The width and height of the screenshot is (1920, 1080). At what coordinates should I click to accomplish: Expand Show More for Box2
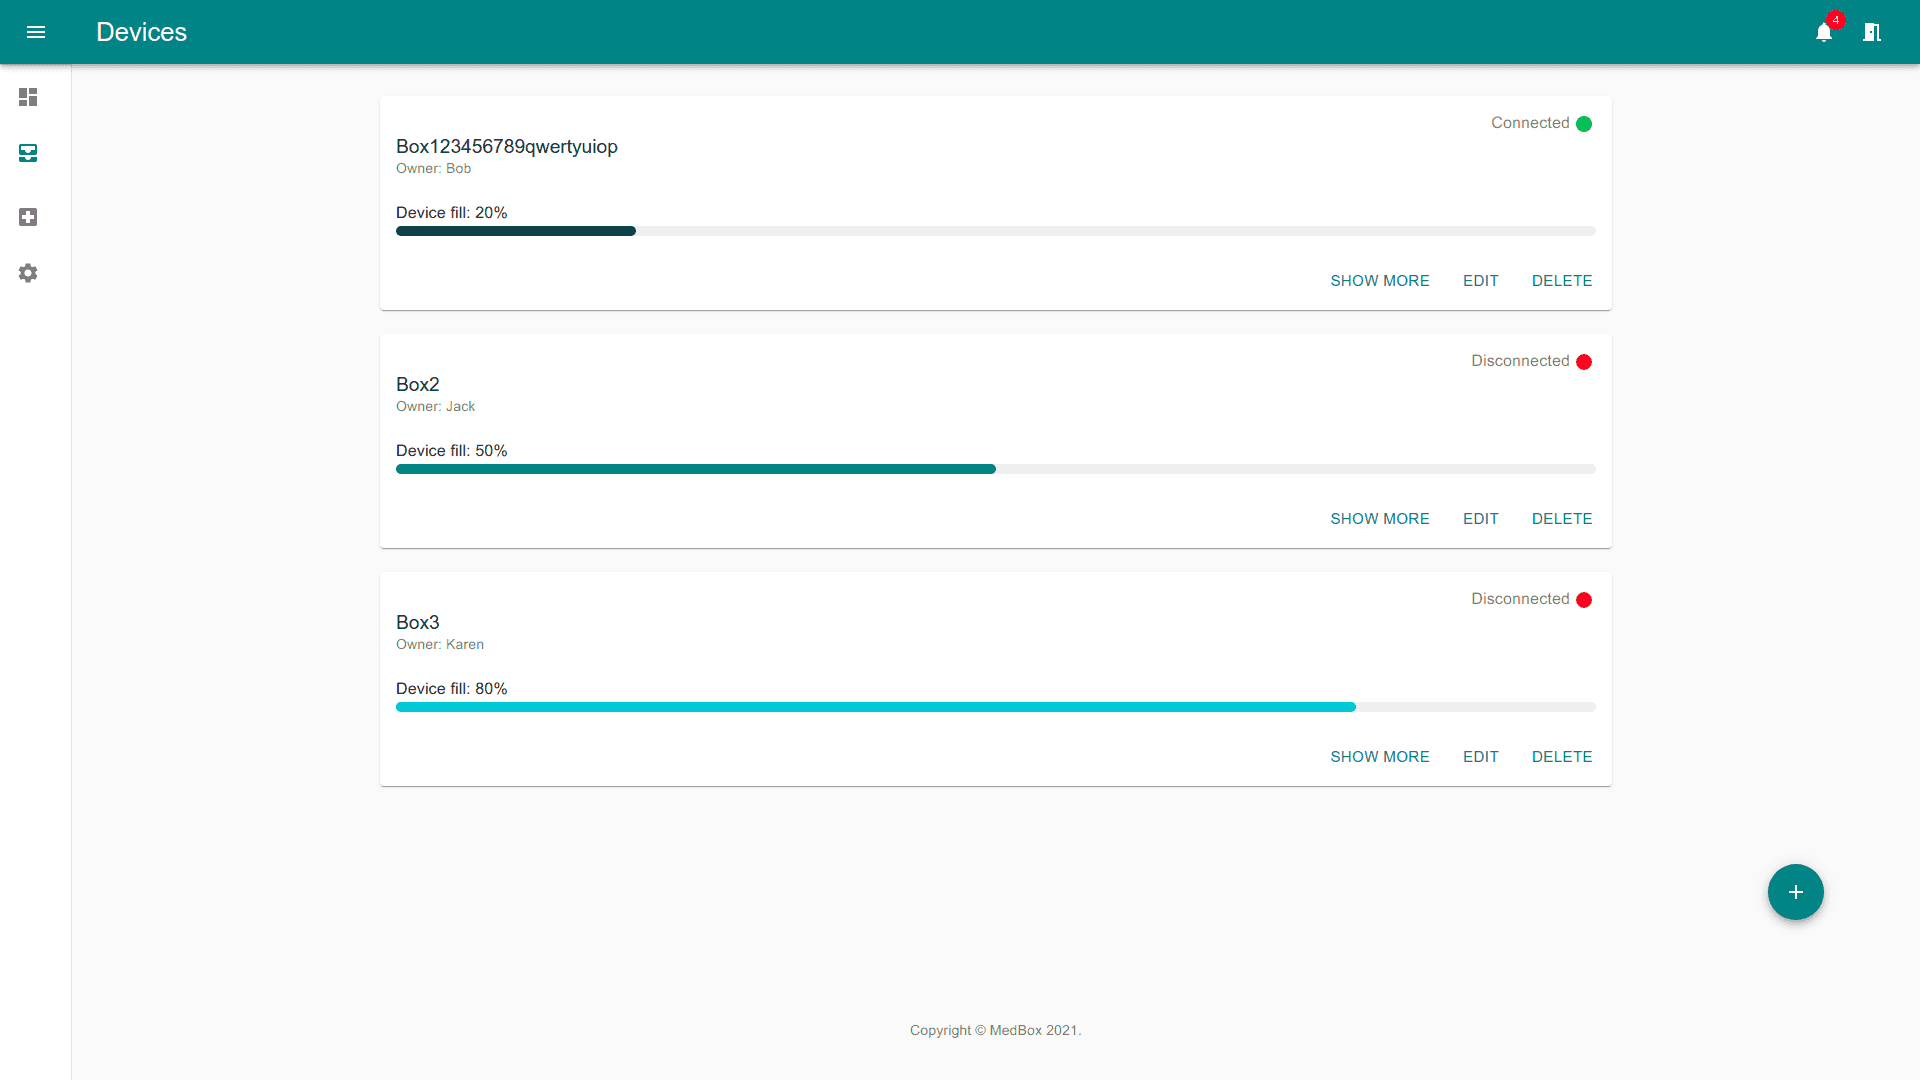point(1379,519)
